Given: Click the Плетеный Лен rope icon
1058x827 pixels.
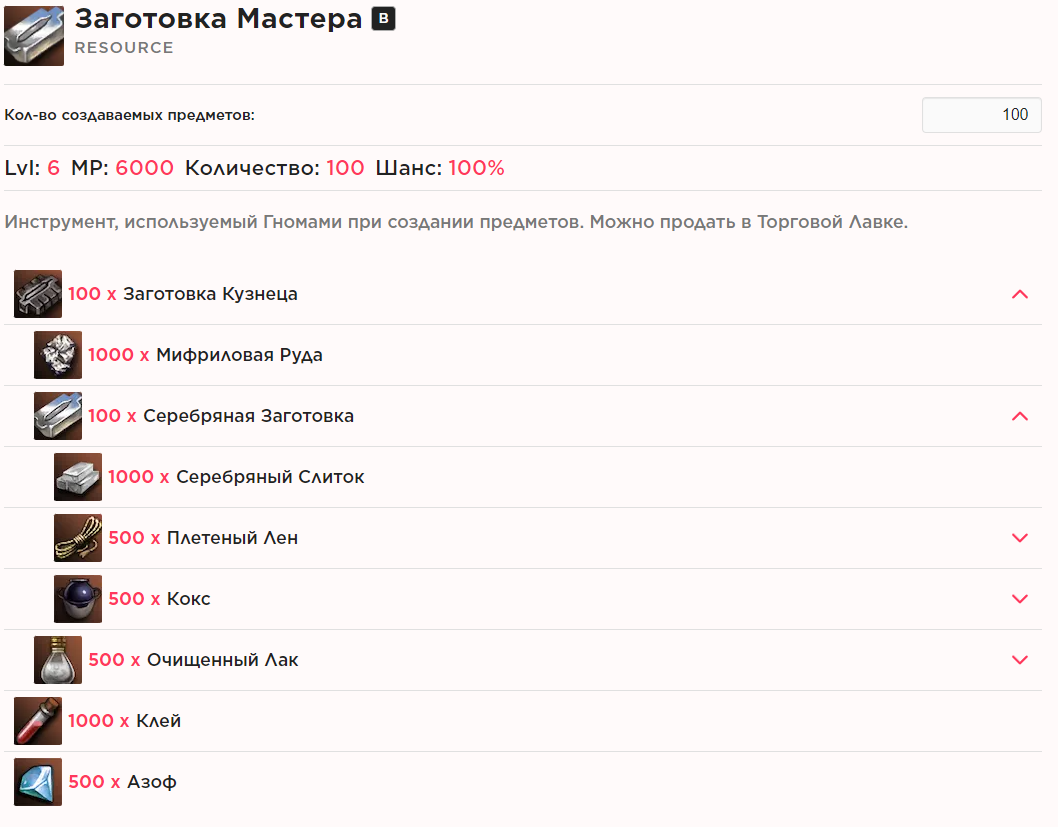Looking at the screenshot, I should point(78,538).
